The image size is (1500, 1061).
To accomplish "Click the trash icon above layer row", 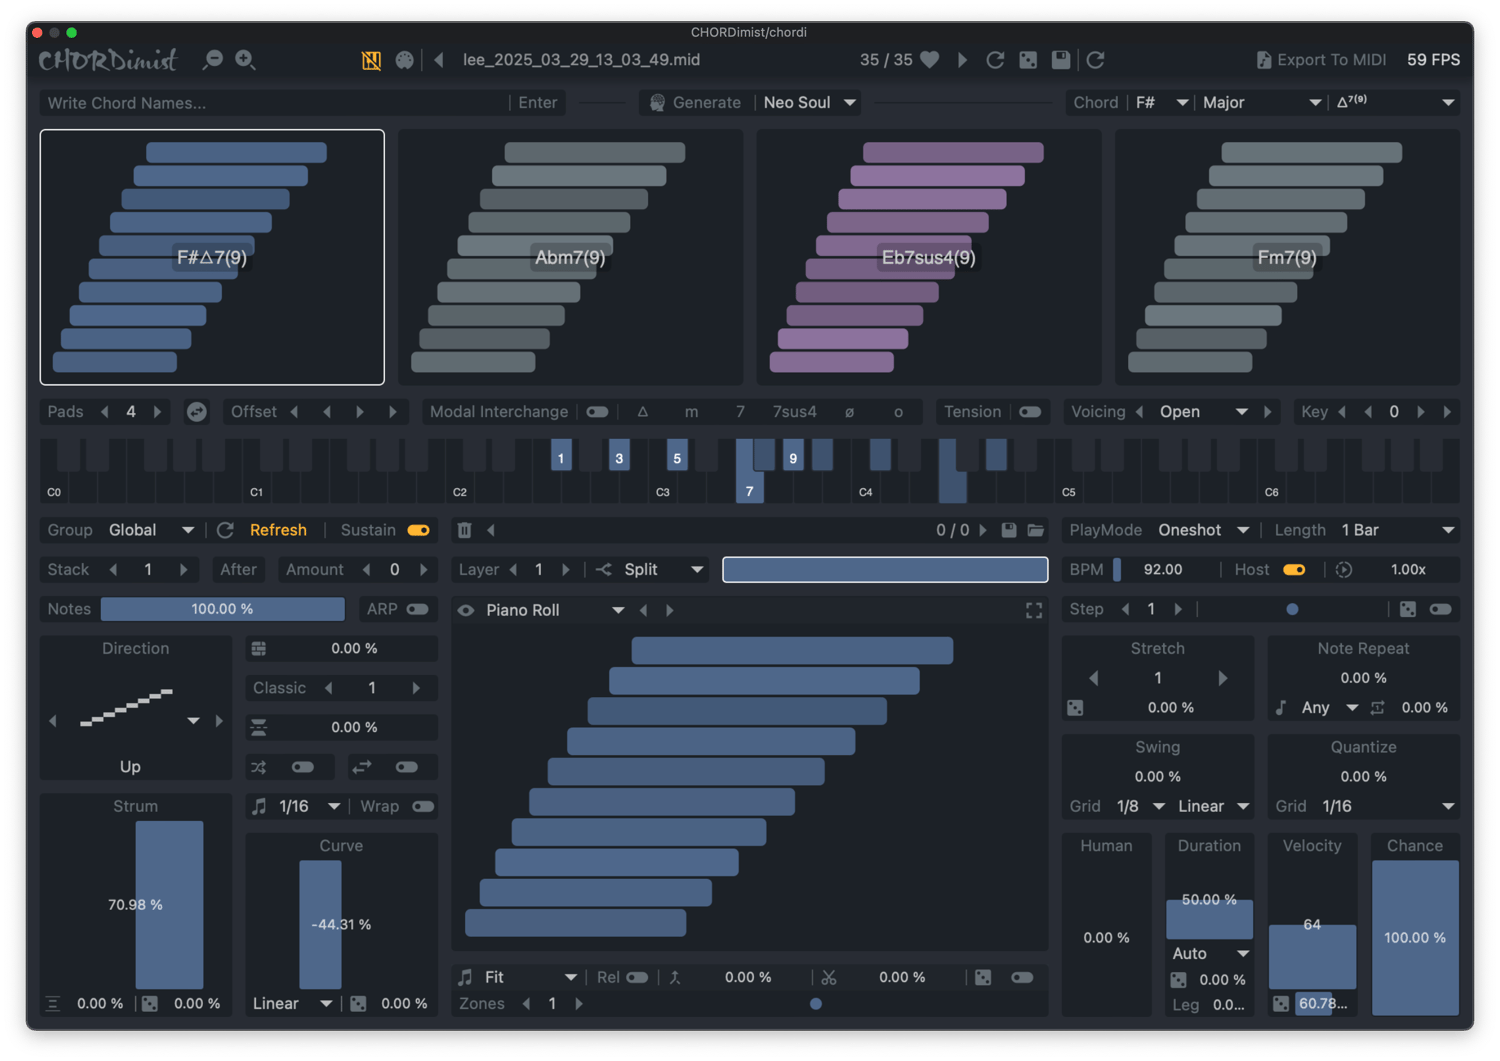I will pyautogui.click(x=465, y=530).
